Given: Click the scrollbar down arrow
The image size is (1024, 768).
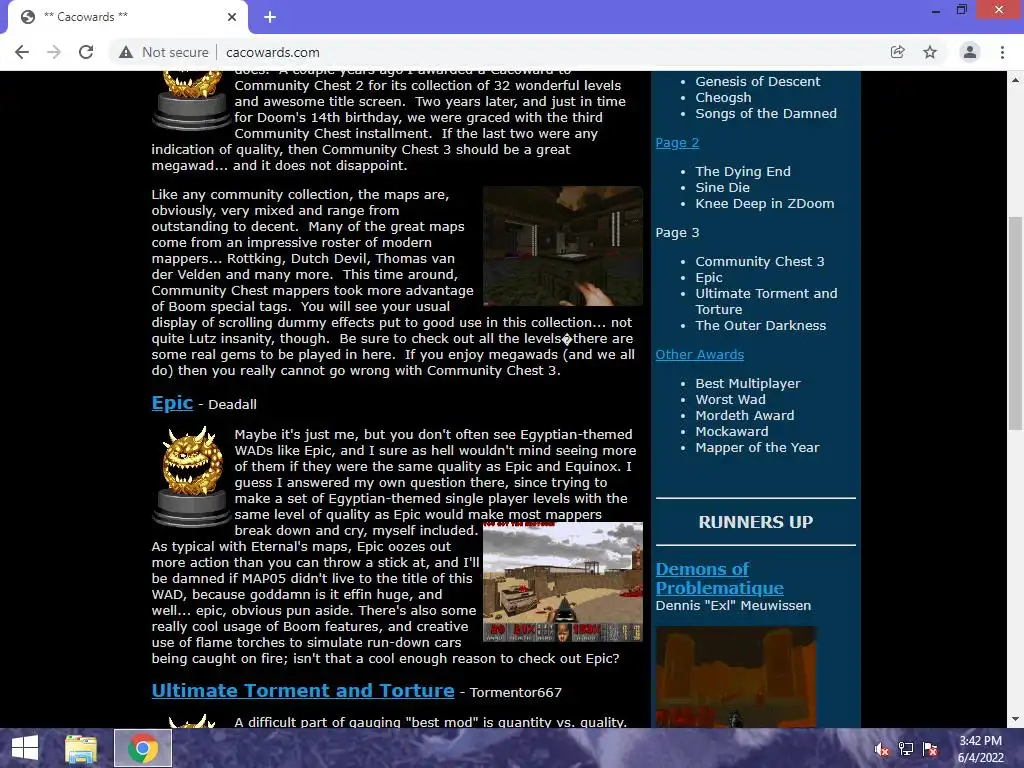Looking at the screenshot, I should 1016,720.
